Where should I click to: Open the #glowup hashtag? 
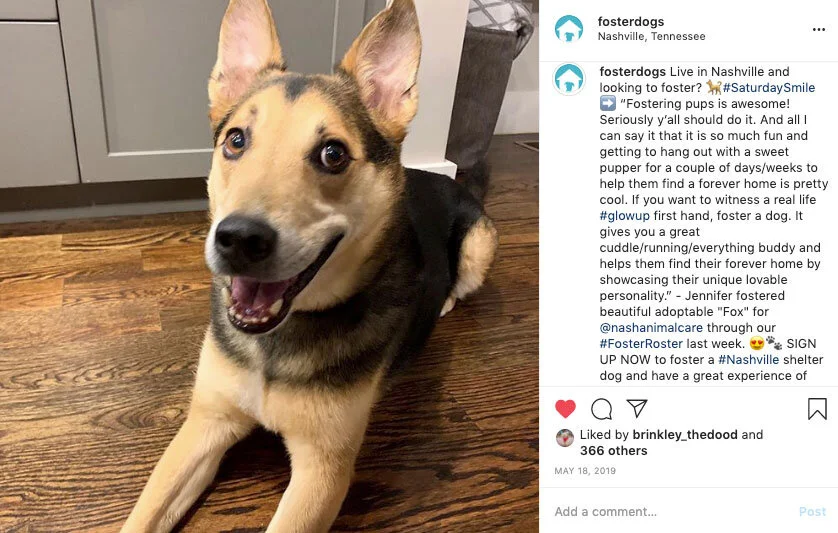pos(624,216)
